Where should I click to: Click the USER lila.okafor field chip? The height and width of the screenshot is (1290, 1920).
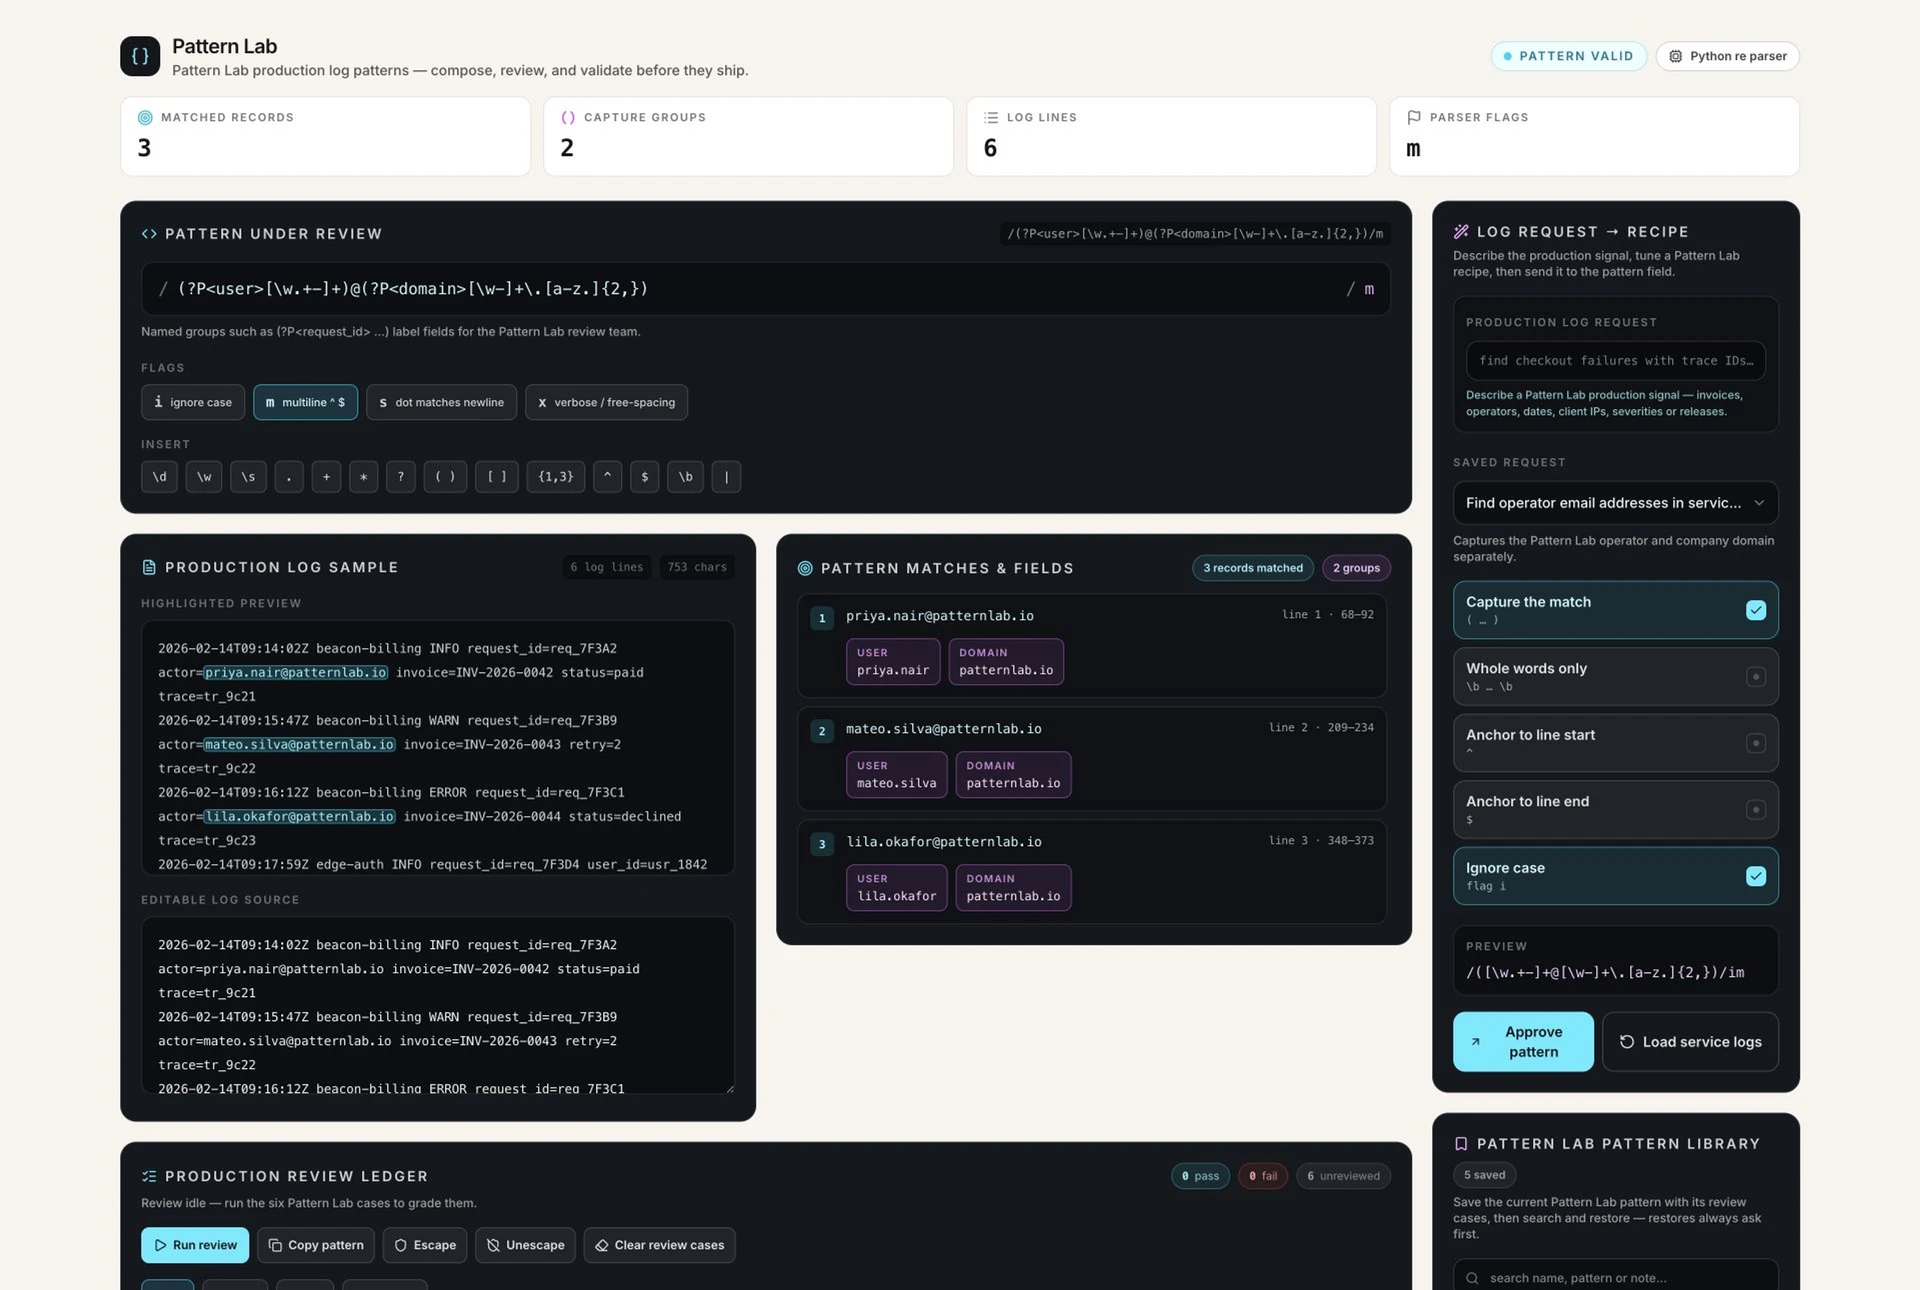click(896, 888)
